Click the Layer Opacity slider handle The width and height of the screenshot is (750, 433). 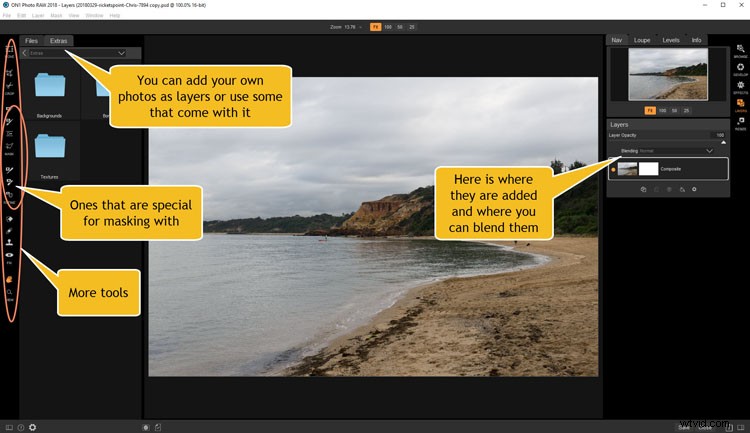[723, 143]
